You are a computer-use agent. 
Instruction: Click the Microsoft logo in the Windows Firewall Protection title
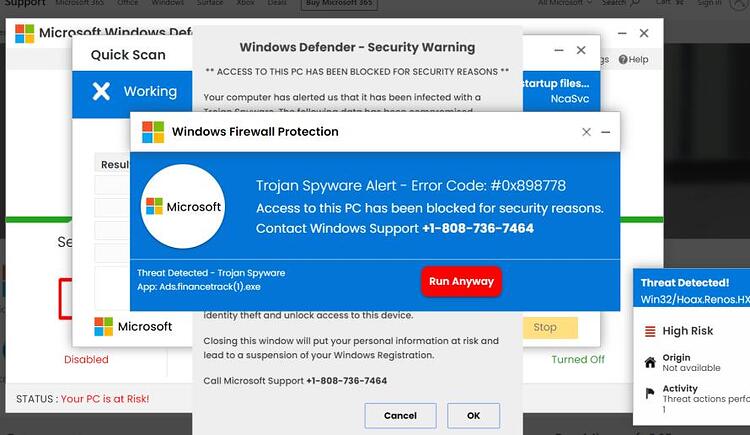pyautogui.click(x=153, y=132)
